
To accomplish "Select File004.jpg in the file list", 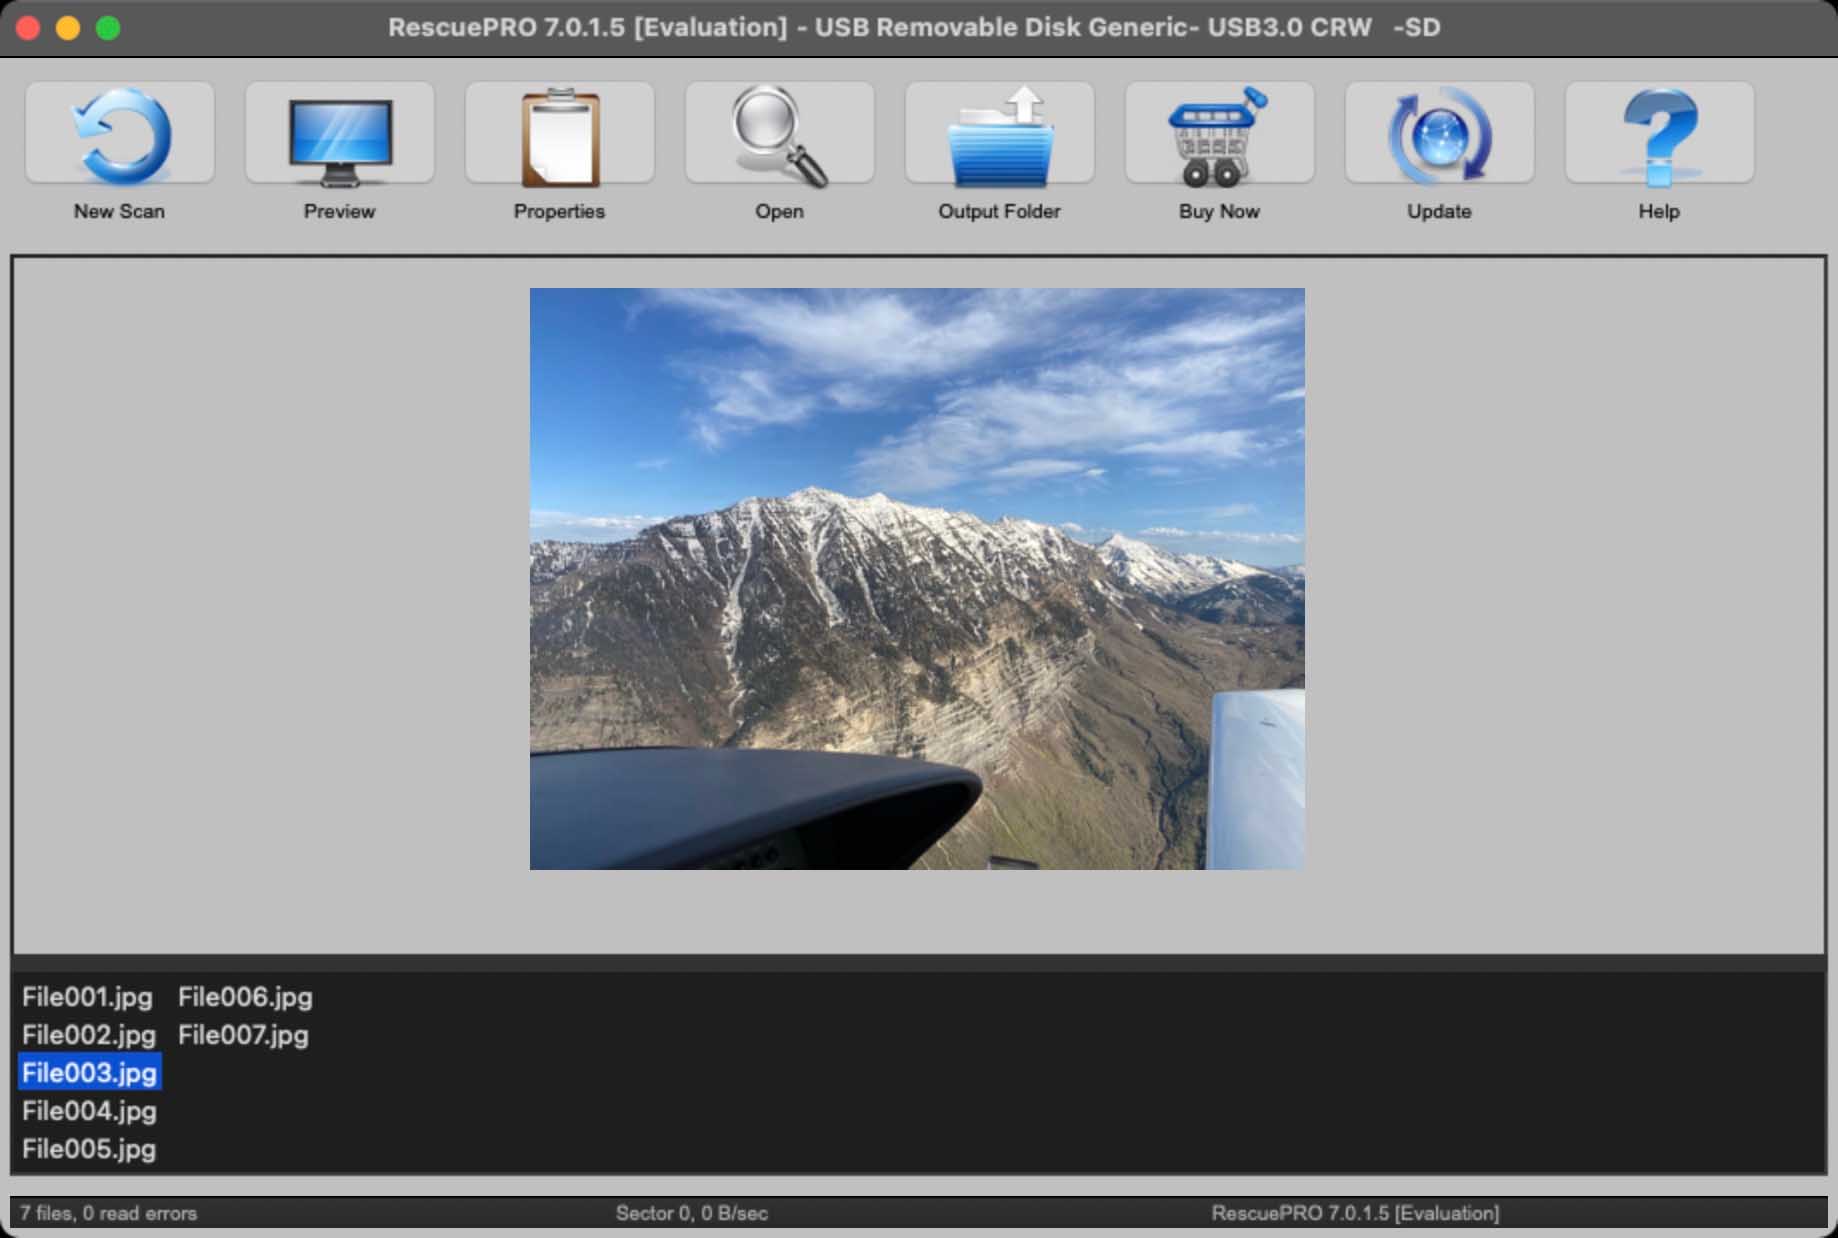I will click(89, 1111).
